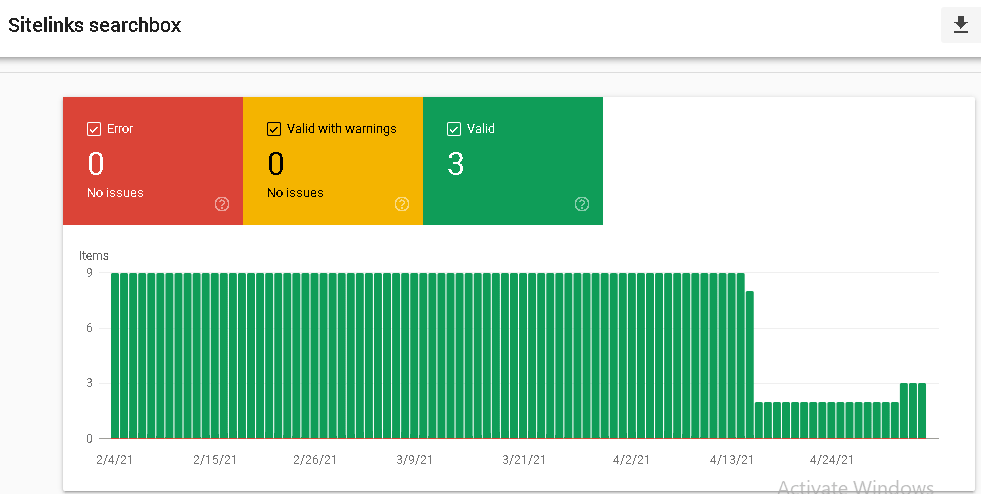The width and height of the screenshot is (981, 494).
Task: Open help icon on Valid with warnings card
Action: tap(402, 204)
